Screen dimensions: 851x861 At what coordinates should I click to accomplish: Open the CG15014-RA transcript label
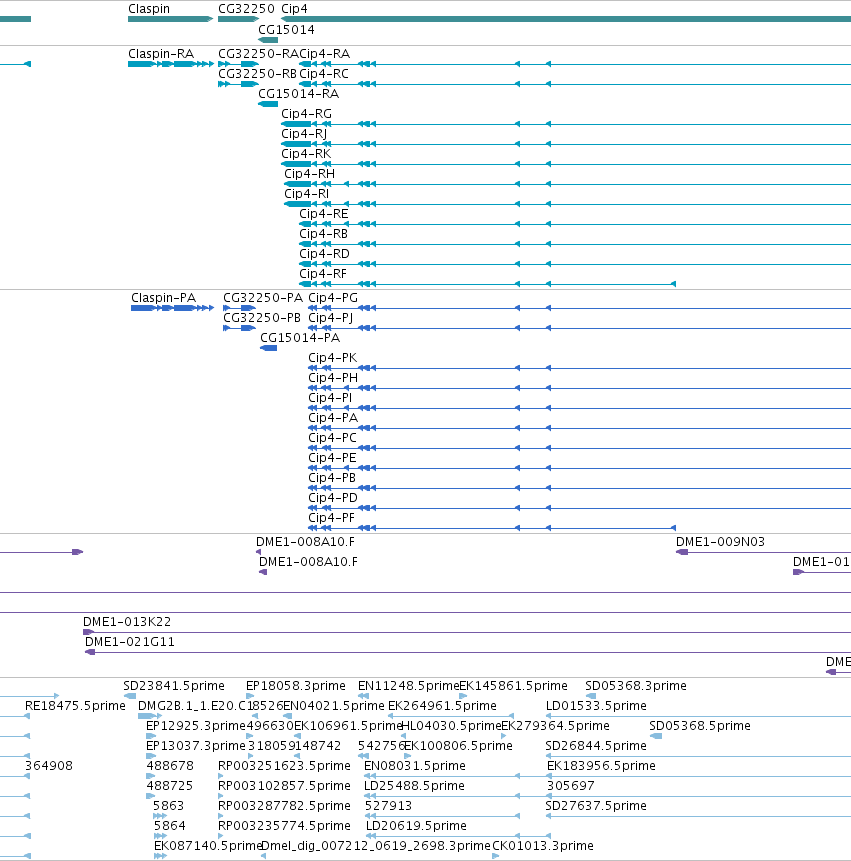point(299,94)
